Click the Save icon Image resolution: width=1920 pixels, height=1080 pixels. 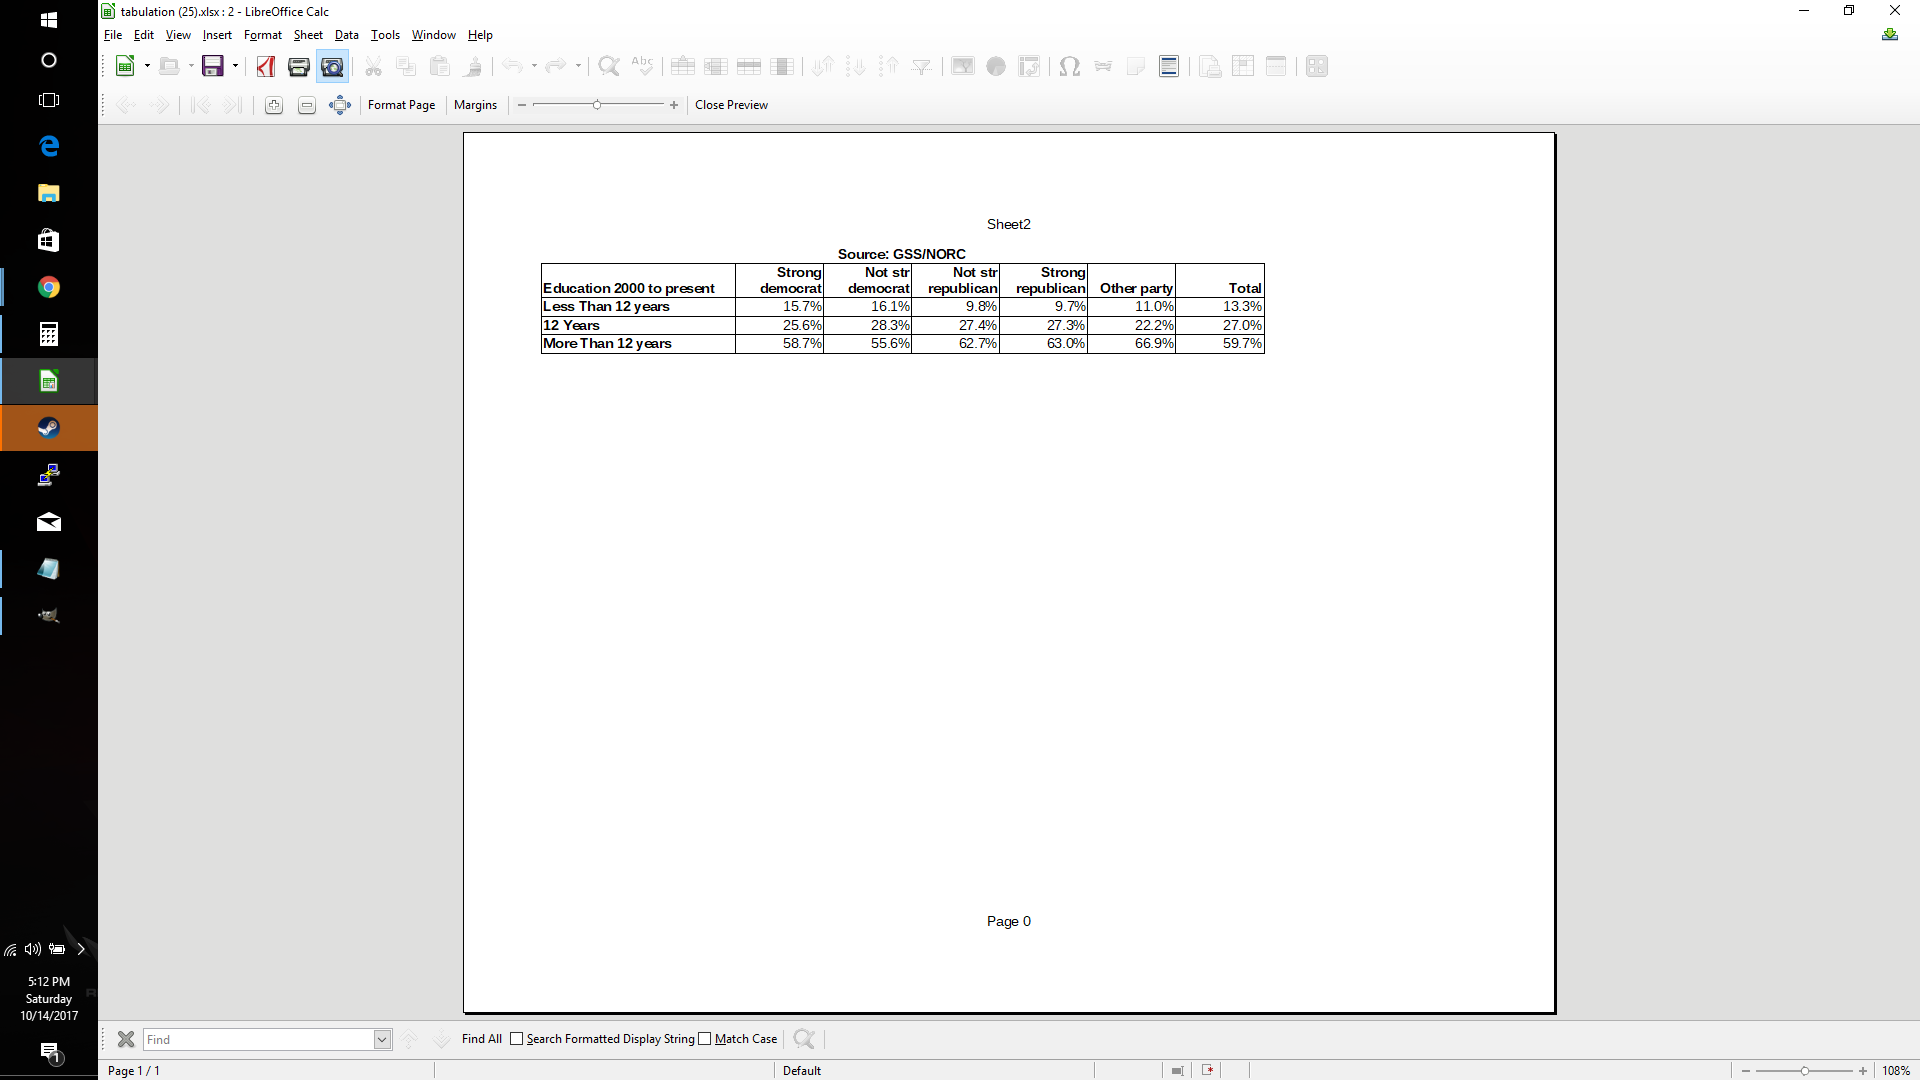click(213, 66)
